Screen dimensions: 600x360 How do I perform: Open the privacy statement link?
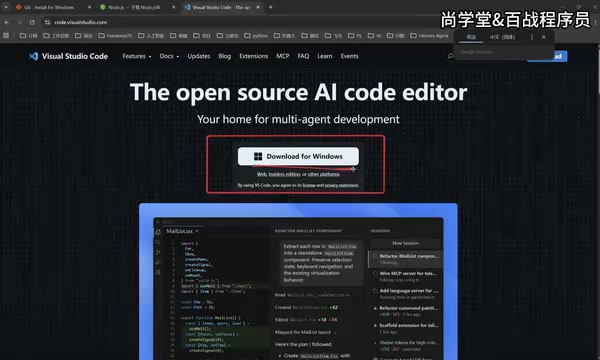click(x=342, y=185)
